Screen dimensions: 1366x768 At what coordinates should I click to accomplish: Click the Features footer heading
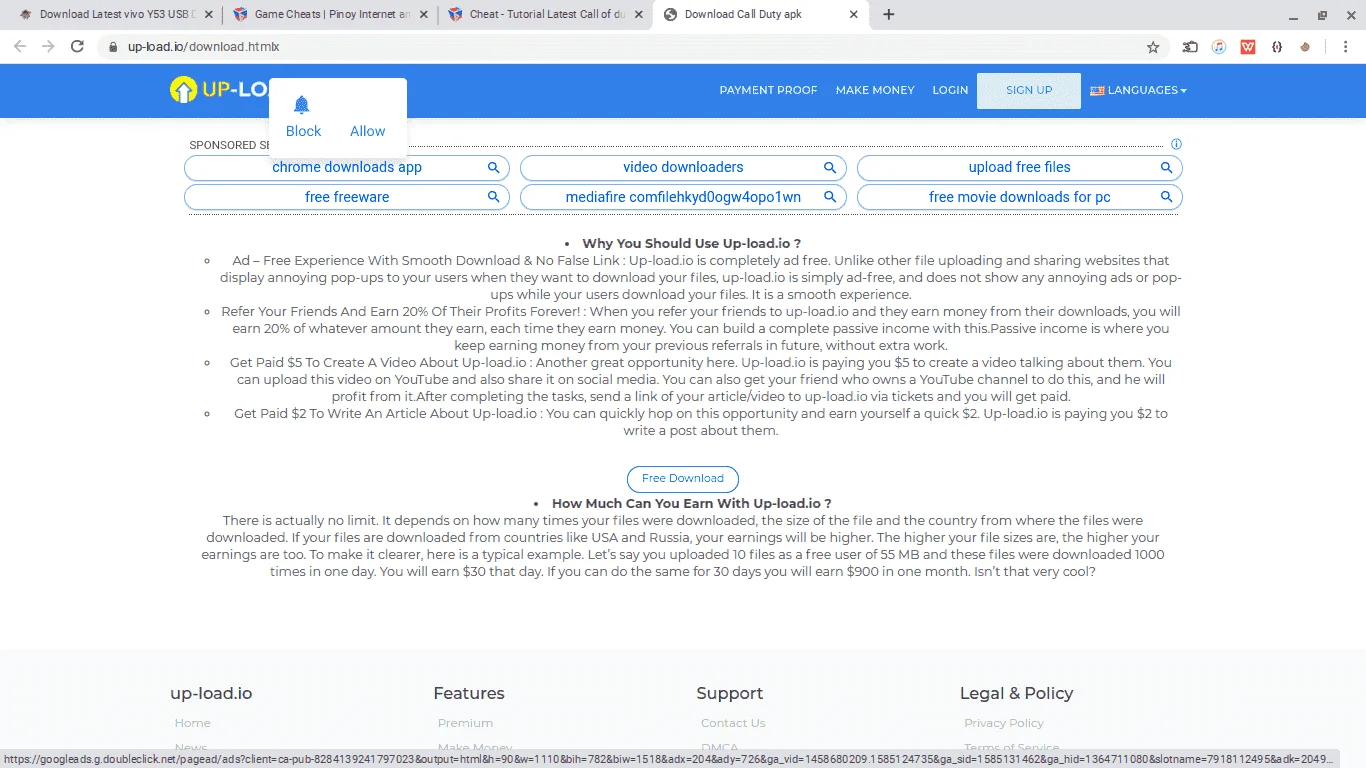click(x=468, y=693)
